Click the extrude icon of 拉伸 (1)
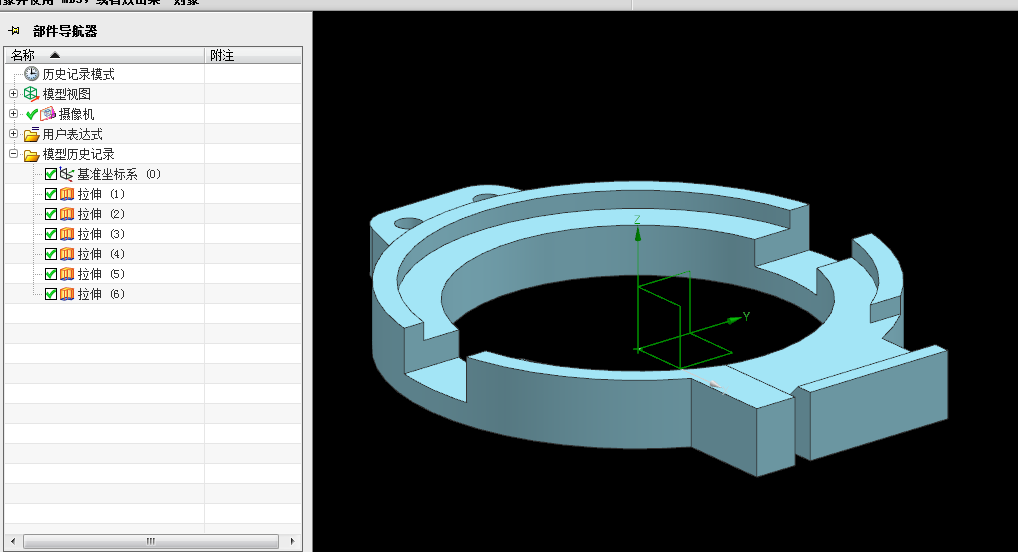Image resolution: width=1018 pixels, height=552 pixels. pos(67,194)
